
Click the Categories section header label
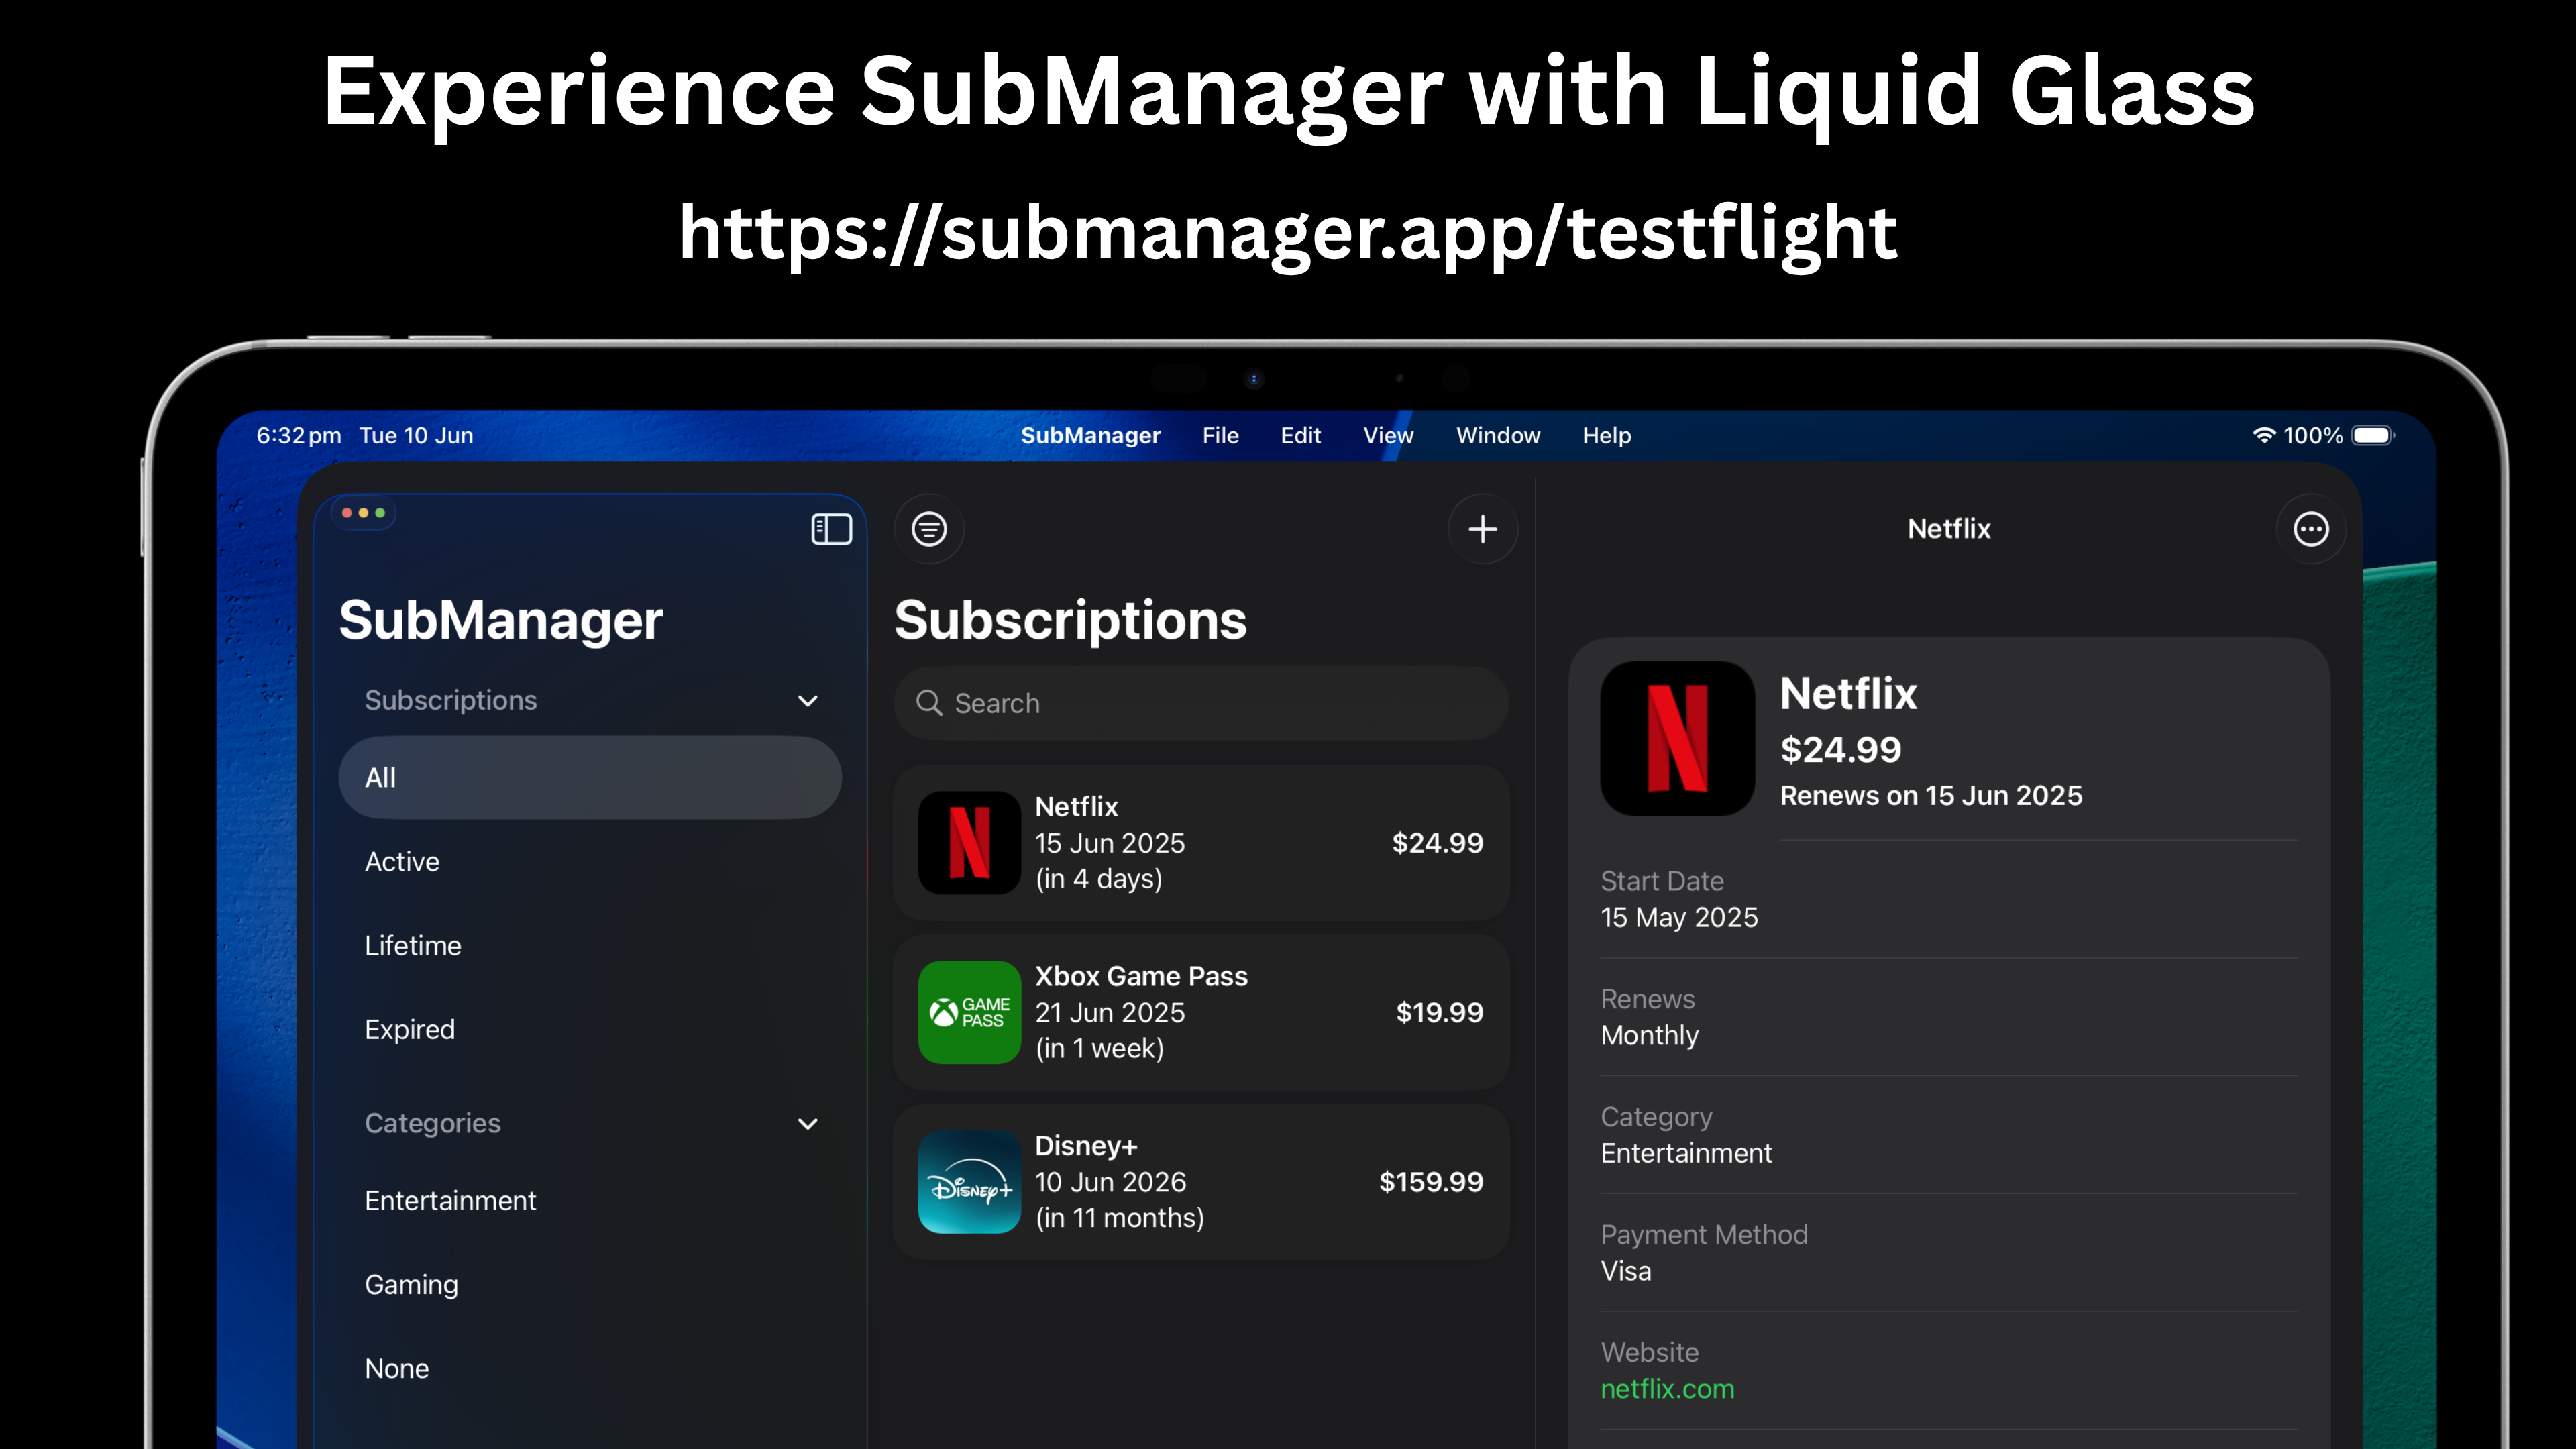tap(433, 1124)
